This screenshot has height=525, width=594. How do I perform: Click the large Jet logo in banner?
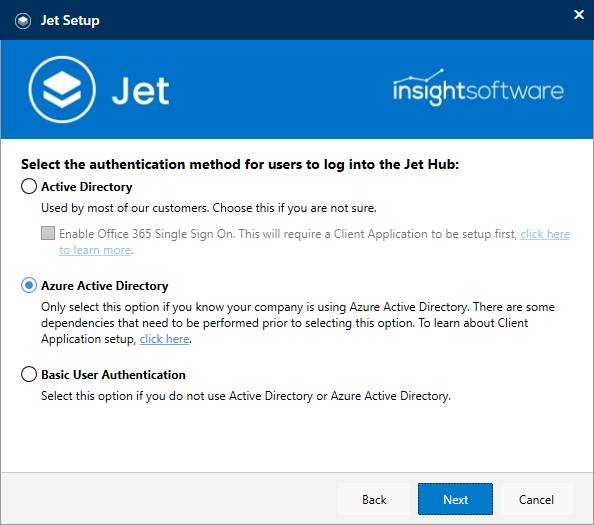[x=99, y=89]
